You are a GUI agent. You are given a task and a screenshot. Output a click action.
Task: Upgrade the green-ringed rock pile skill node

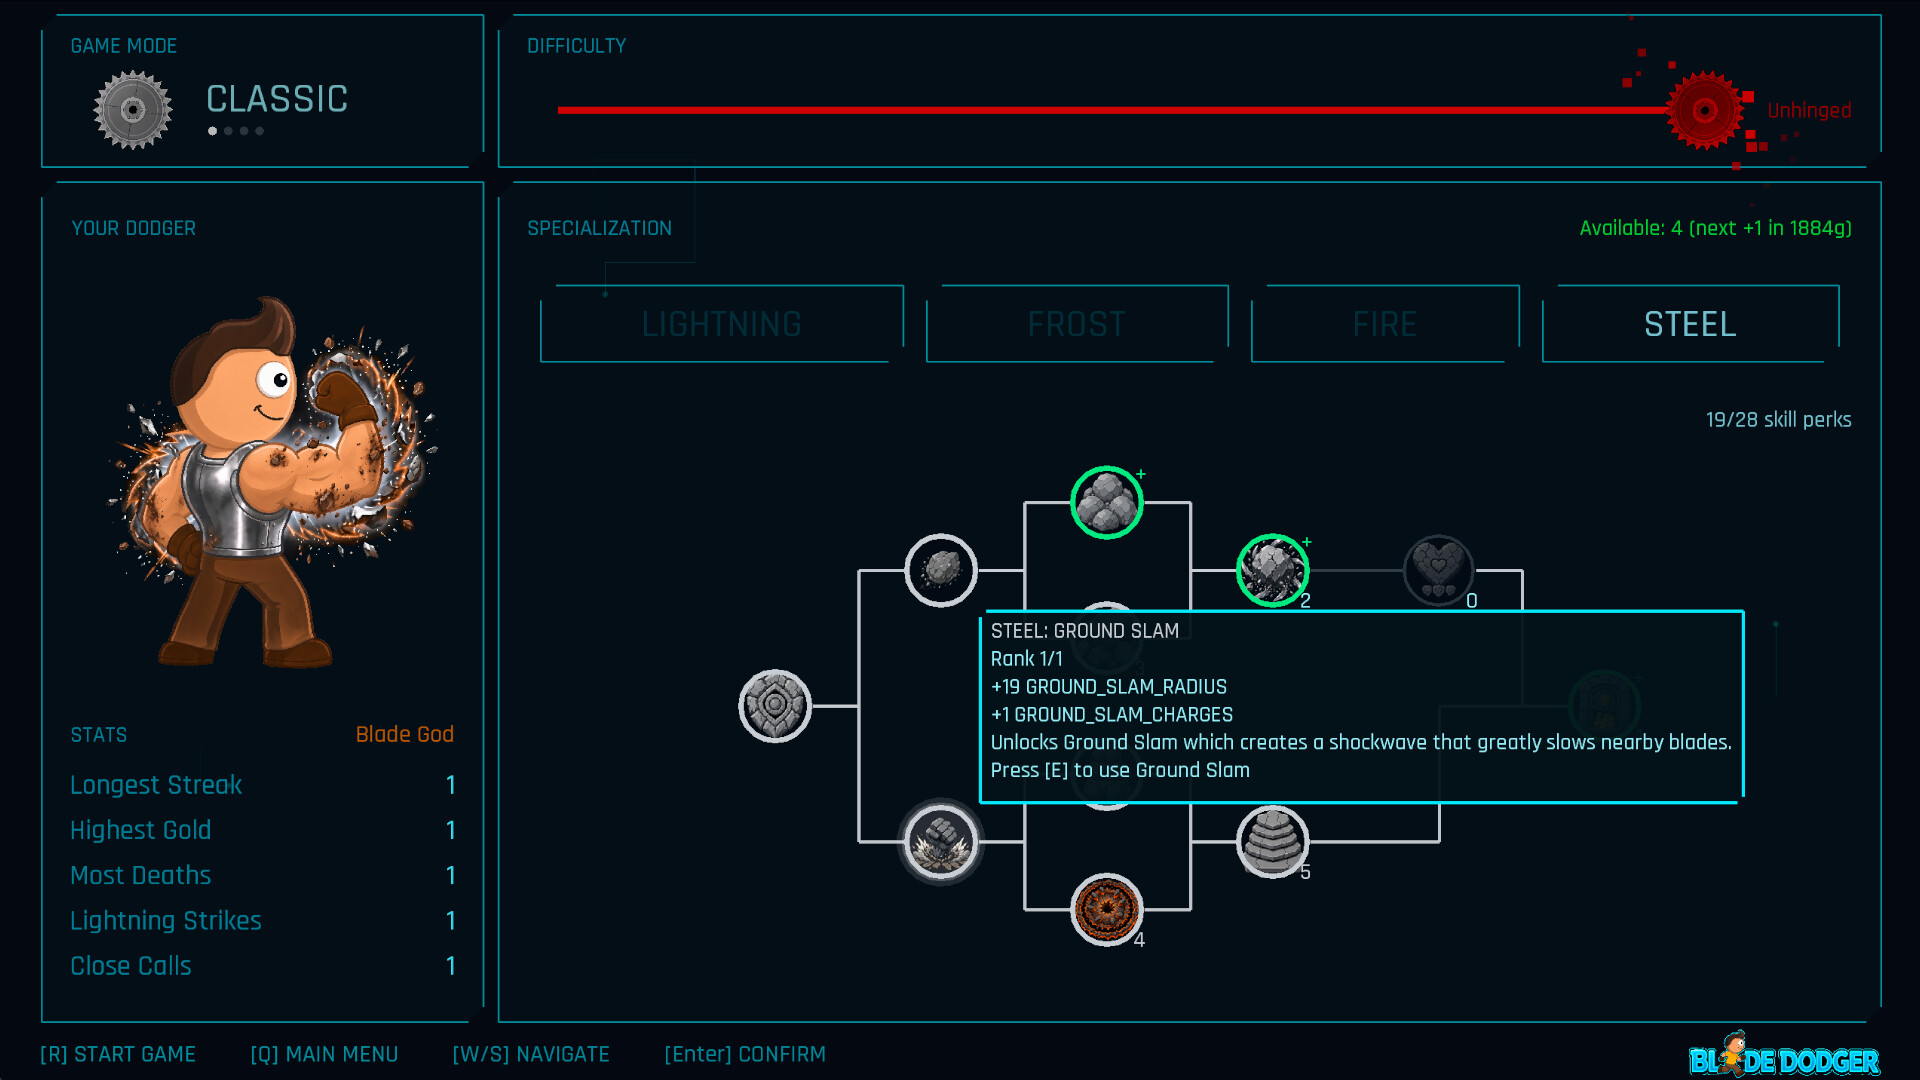coord(1107,502)
